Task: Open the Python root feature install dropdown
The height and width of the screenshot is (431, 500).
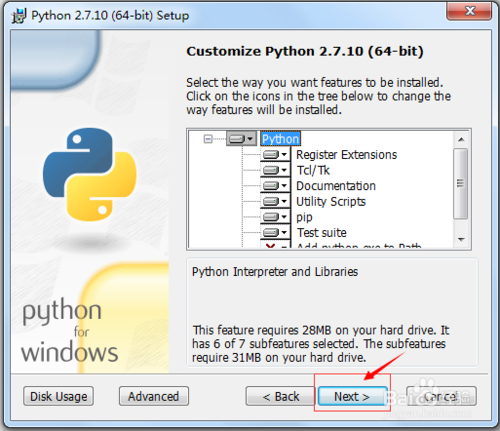Action: pos(242,138)
